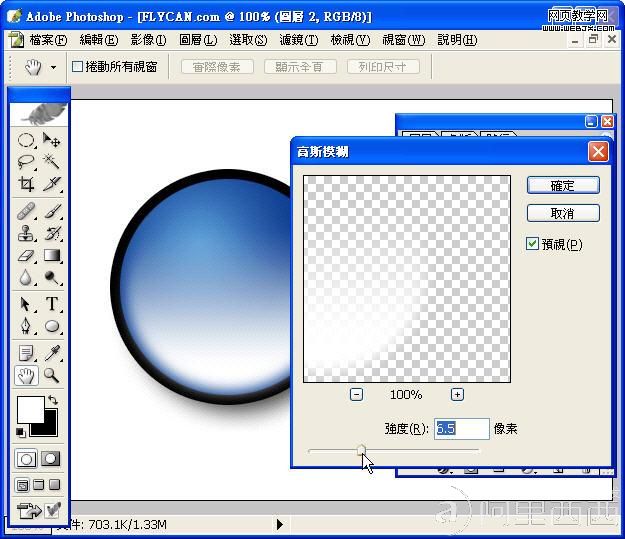The height and width of the screenshot is (539, 625).
Task: Open the 影像(I) menu
Action: click(x=148, y=40)
